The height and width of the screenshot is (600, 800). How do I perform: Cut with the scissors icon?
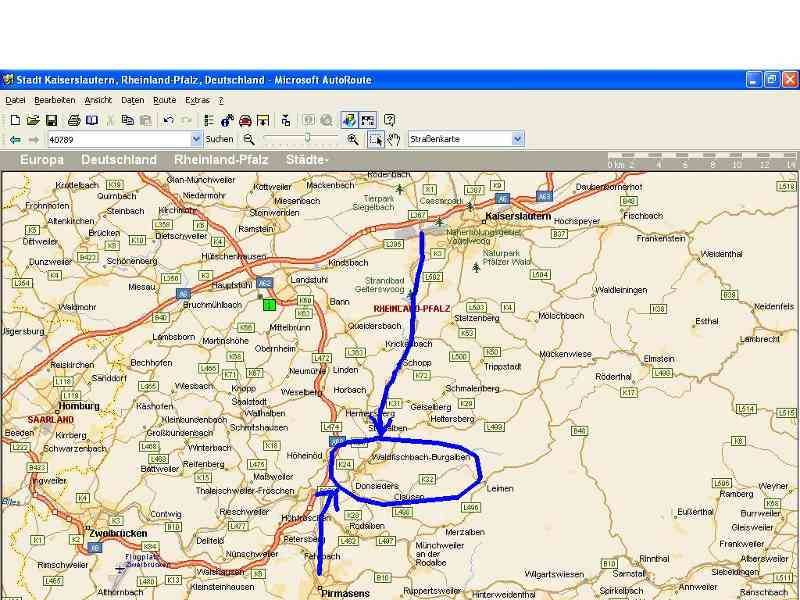click(x=110, y=120)
